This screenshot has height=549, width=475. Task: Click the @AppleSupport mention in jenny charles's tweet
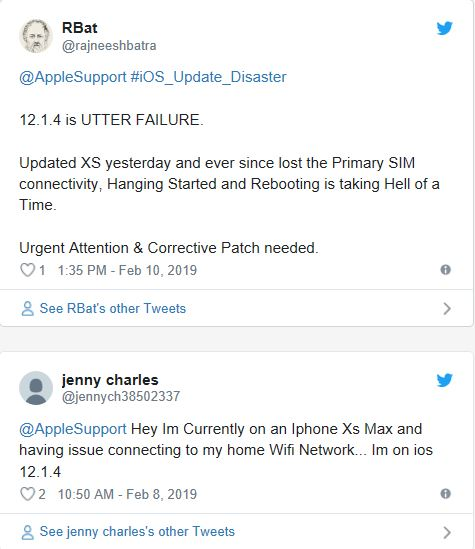[x=73, y=429]
